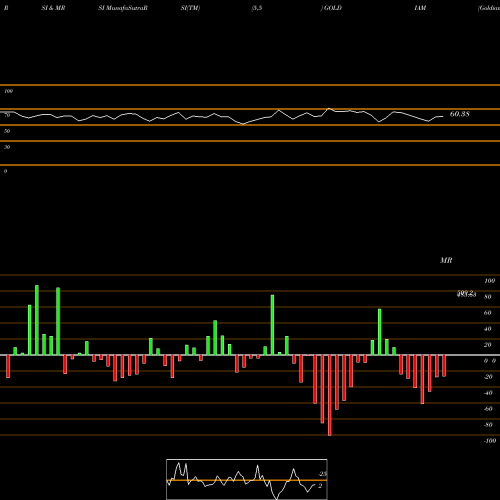Click the 'SI(TM)' header text
The image size is (500, 500).
pyautogui.click(x=190, y=8)
